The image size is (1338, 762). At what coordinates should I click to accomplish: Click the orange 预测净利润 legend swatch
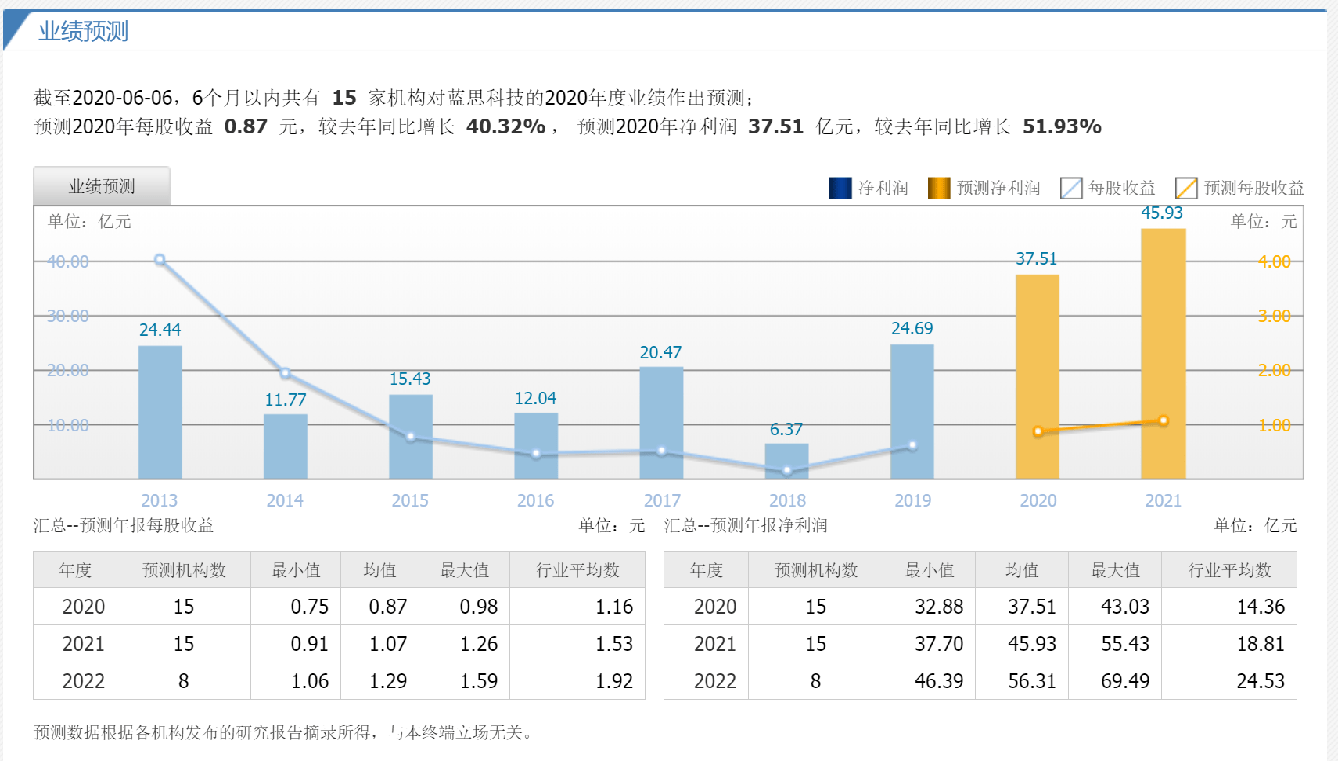(938, 188)
